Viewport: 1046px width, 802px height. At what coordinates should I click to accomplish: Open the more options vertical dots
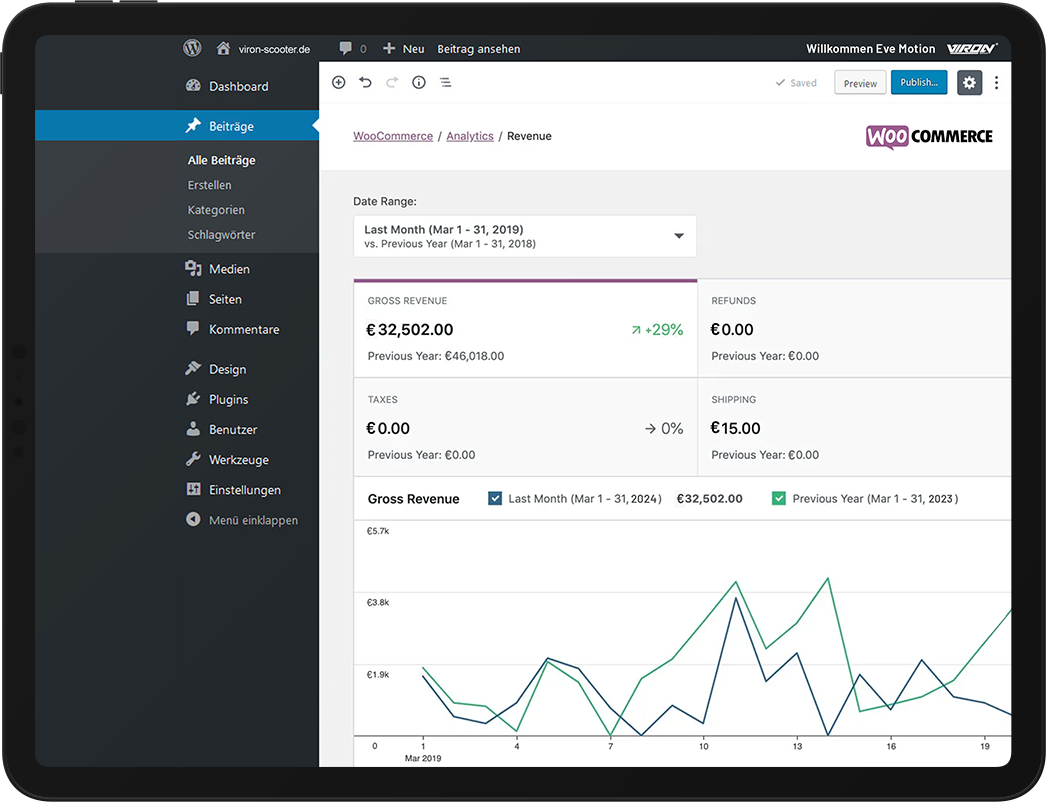(997, 83)
